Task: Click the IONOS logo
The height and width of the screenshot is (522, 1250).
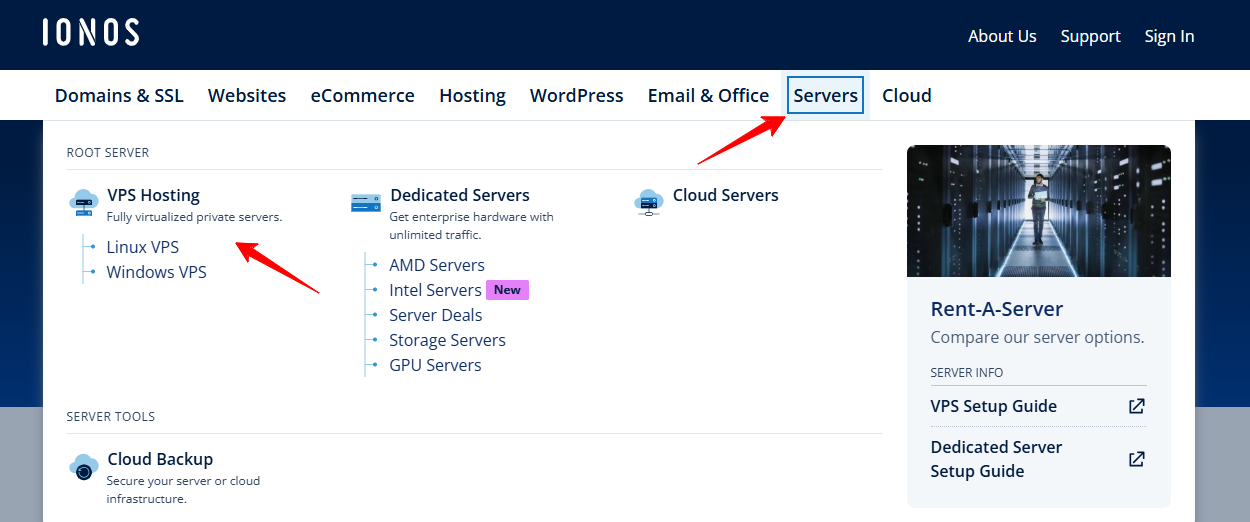Action: [91, 32]
